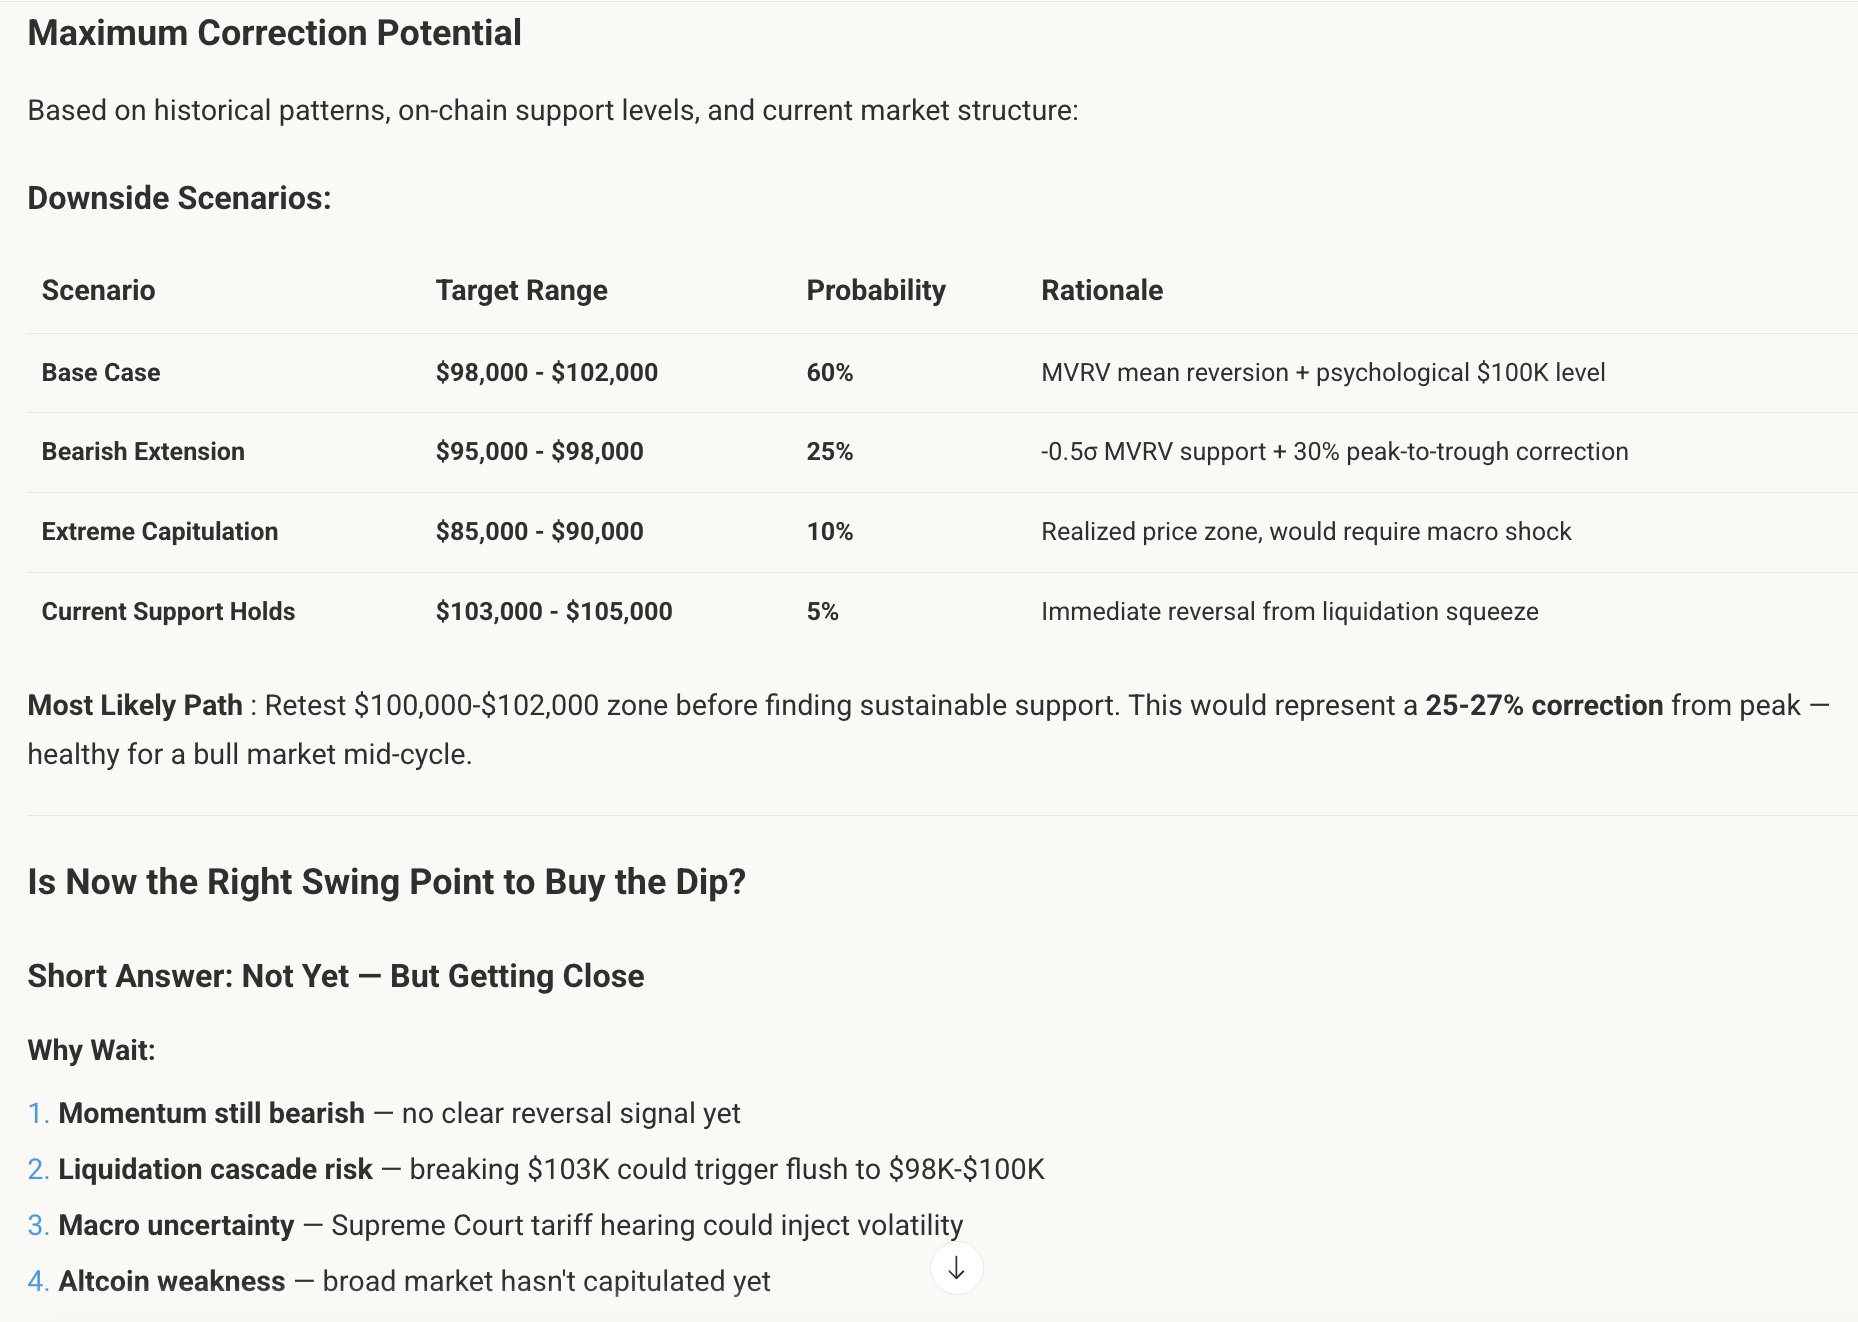1858x1322 pixels.
Task: Select the Current Support Holds row label
Action: pos(168,611)
